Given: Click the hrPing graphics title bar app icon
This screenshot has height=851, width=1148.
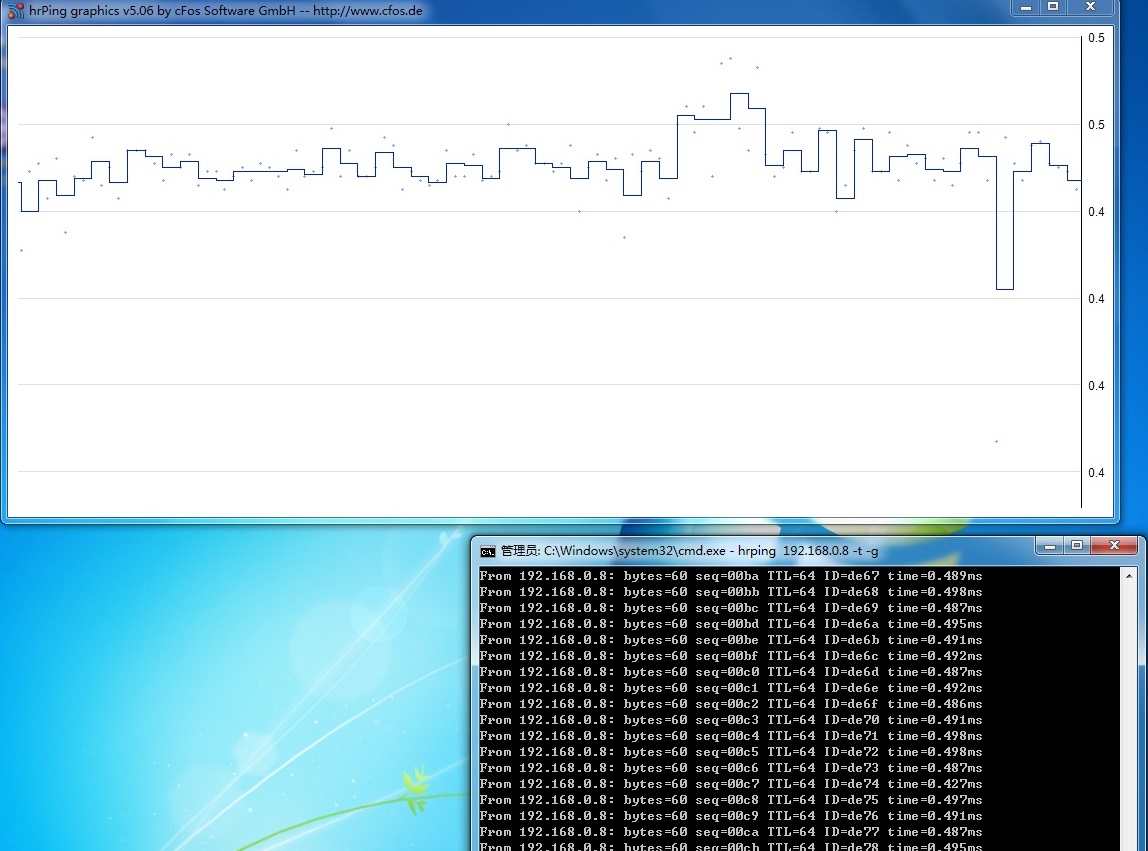Looking at the screenshot, I should [15, 10].
